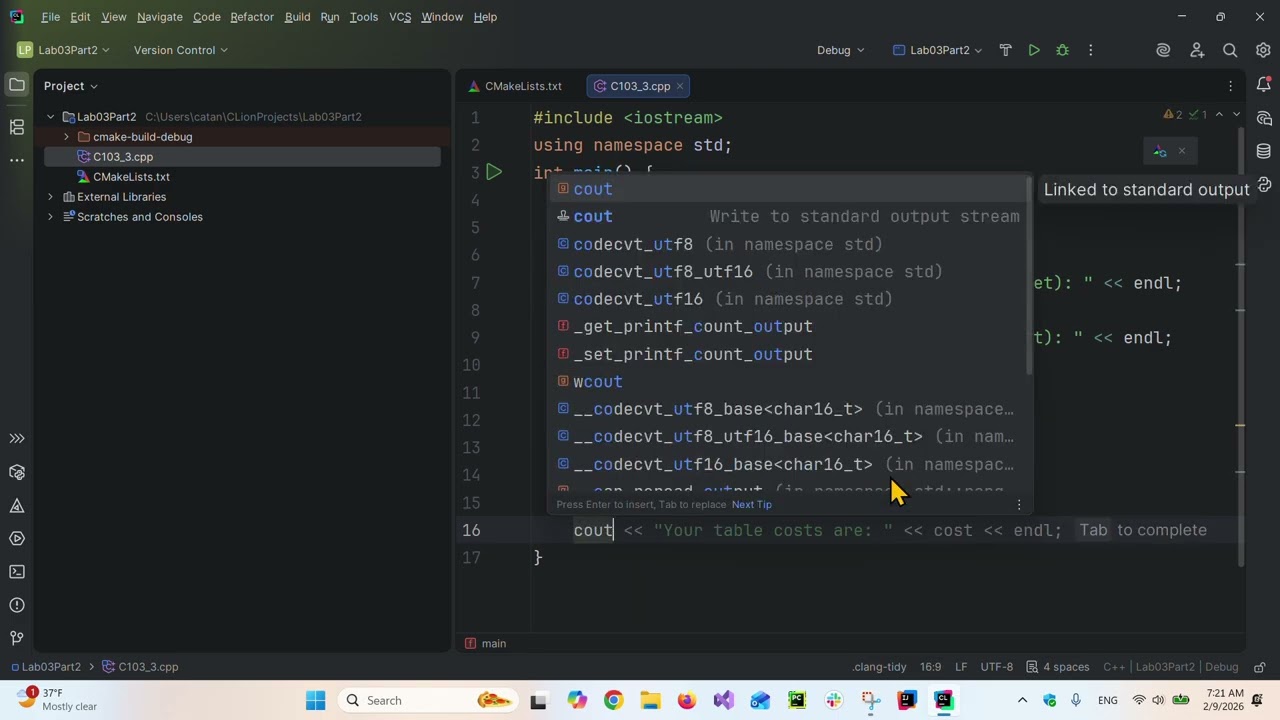Open editor tab options vertical dots

[x=1230, y=86]
